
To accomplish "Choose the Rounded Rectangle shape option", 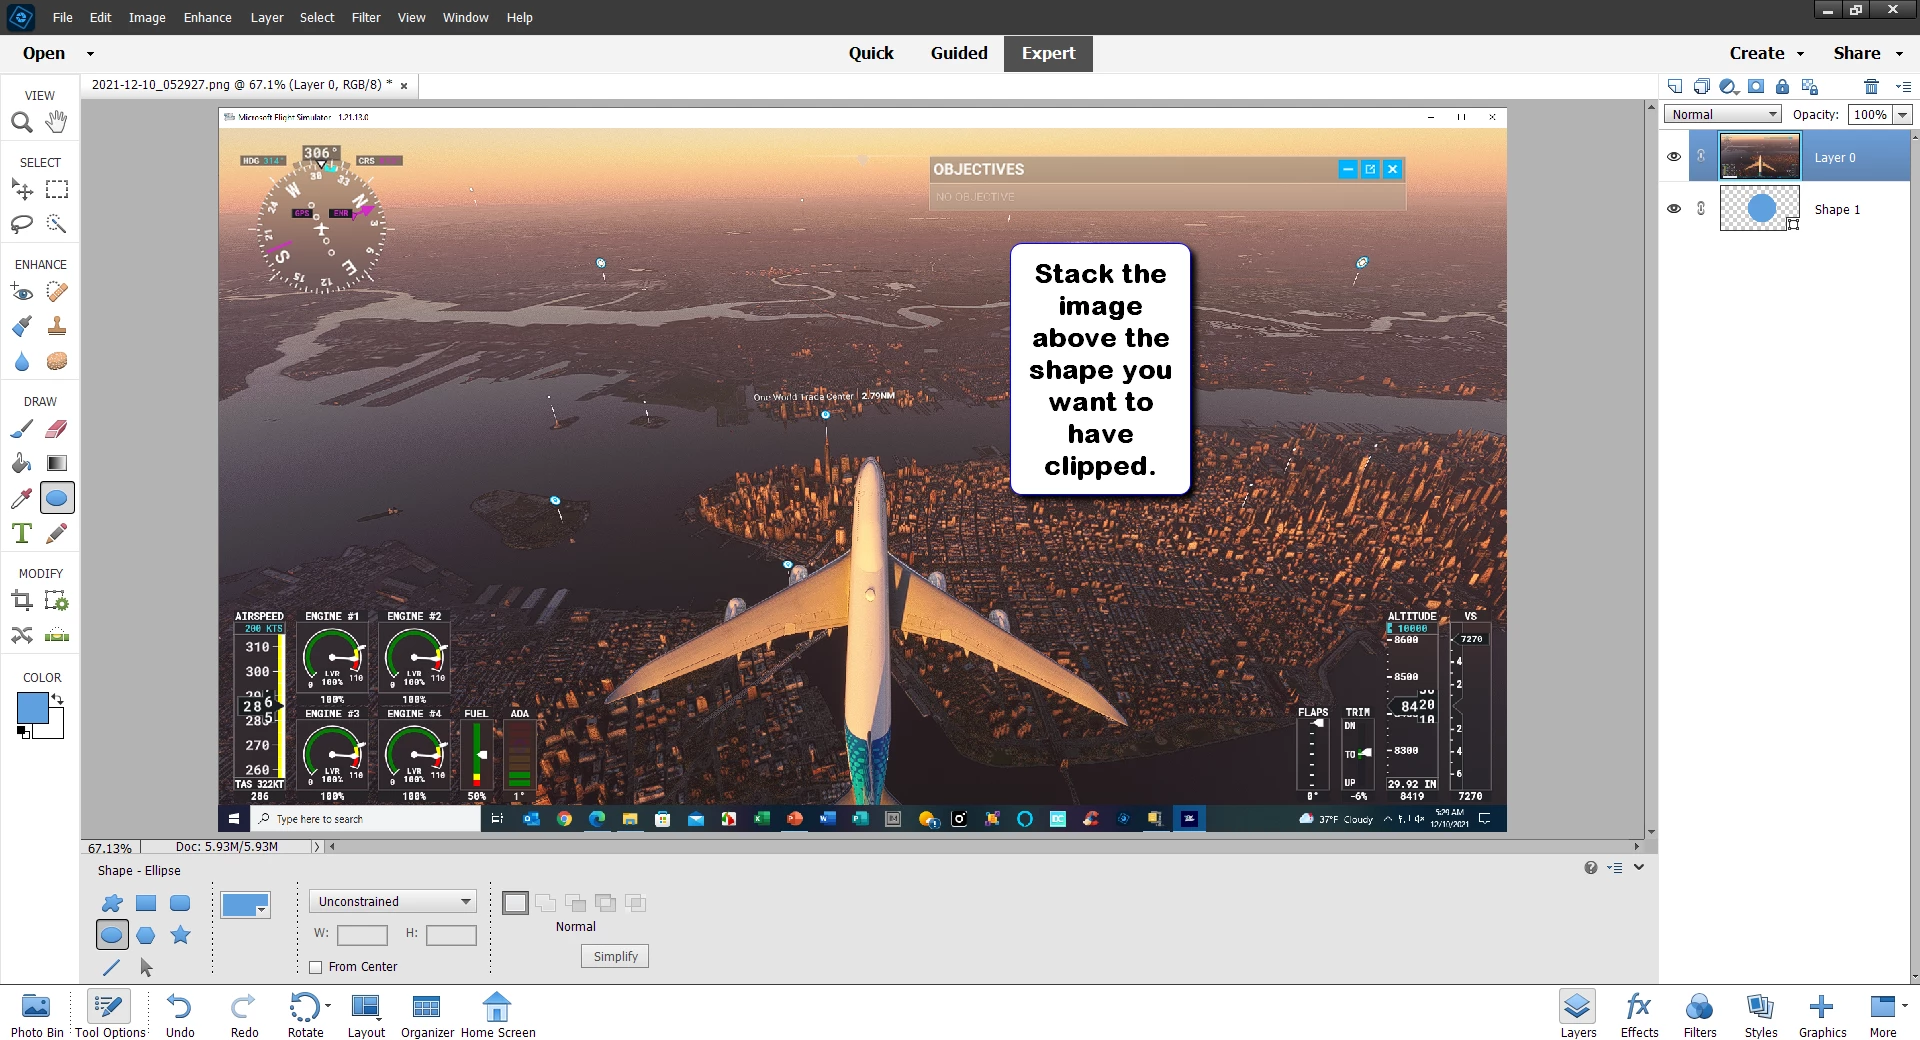I will [x=180, y=903].
